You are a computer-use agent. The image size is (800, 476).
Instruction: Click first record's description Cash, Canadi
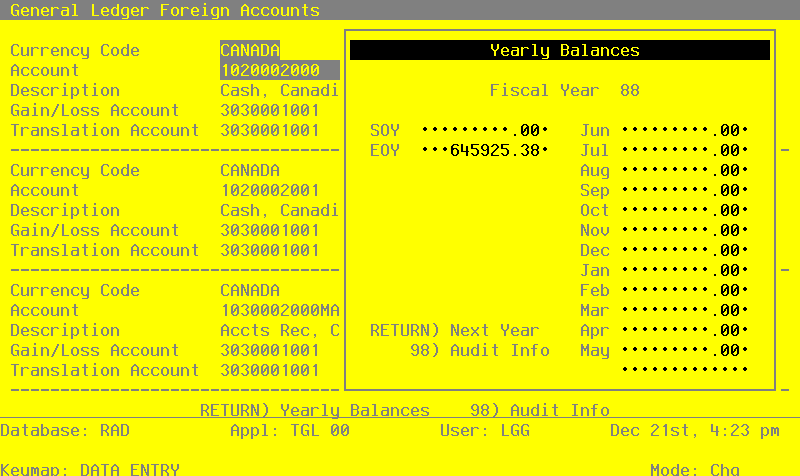[280, 90]
